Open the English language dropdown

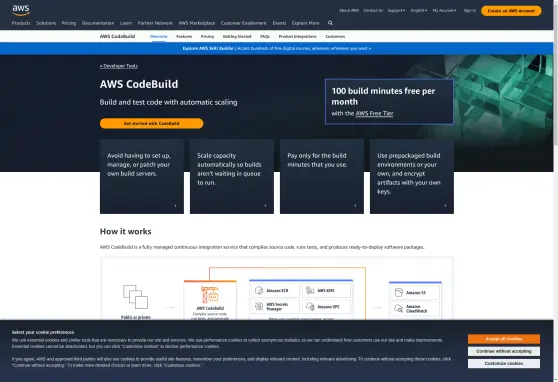pyautogui.click(x=419, y=11)
